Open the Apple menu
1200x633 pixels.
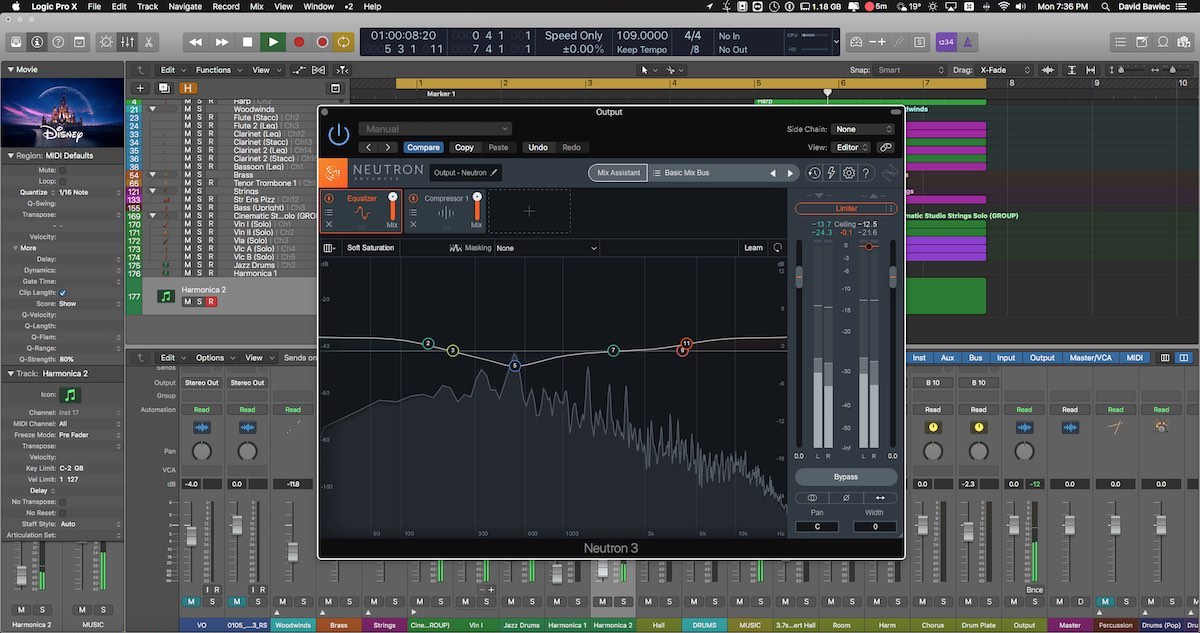[x=14, y=7]
